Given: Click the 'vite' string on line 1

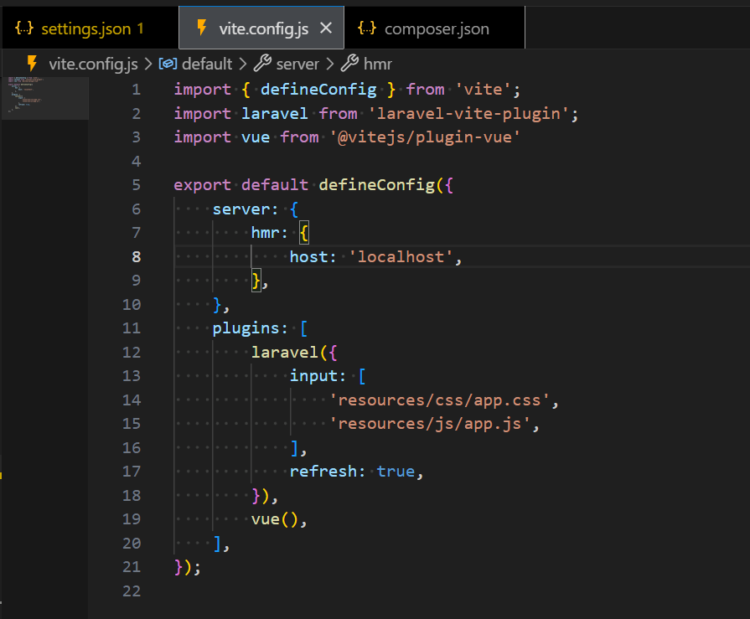Looking at the screenshot, I should point(483,89).
